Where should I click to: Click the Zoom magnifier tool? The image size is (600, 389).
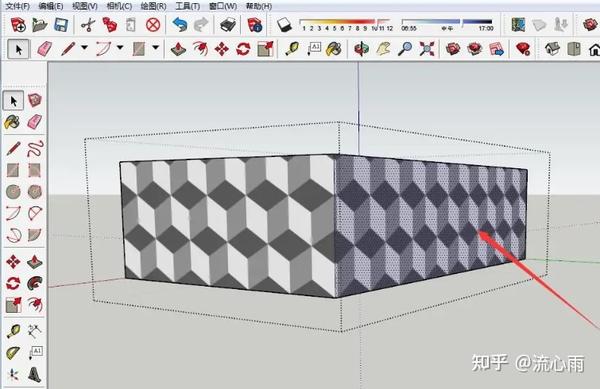pos(405,49)
